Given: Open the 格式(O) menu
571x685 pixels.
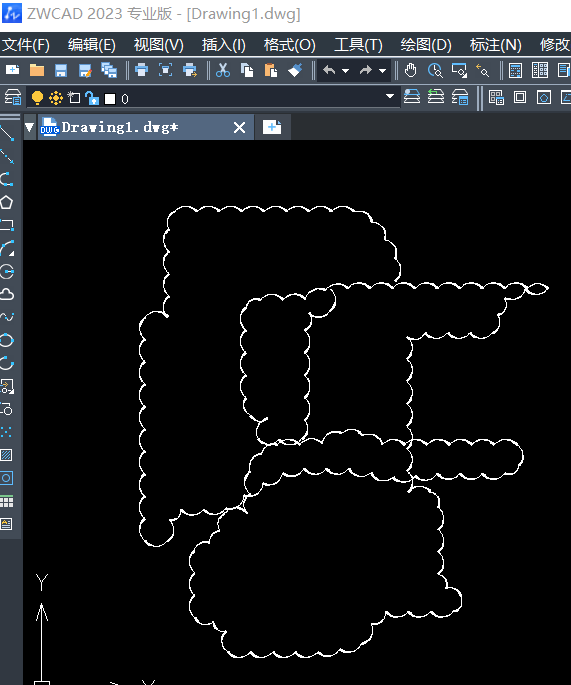Looking at the screenshot, I should click(x=290, y=45).
